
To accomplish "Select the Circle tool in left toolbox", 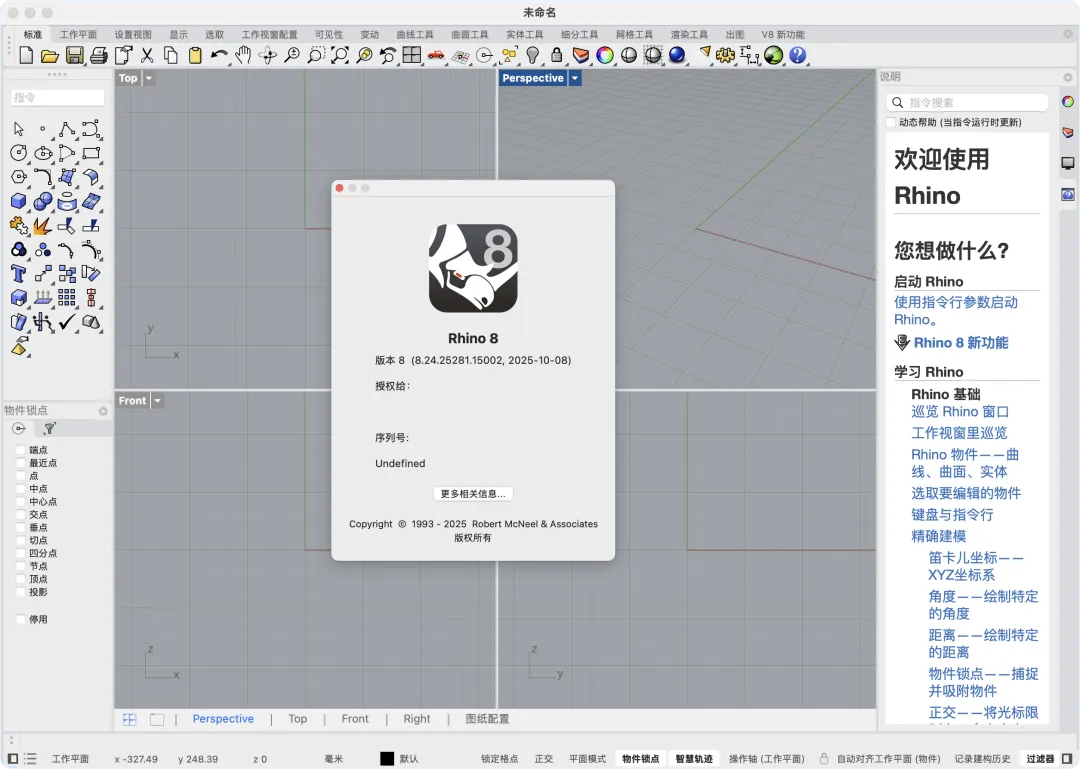I will pos(19,153).
